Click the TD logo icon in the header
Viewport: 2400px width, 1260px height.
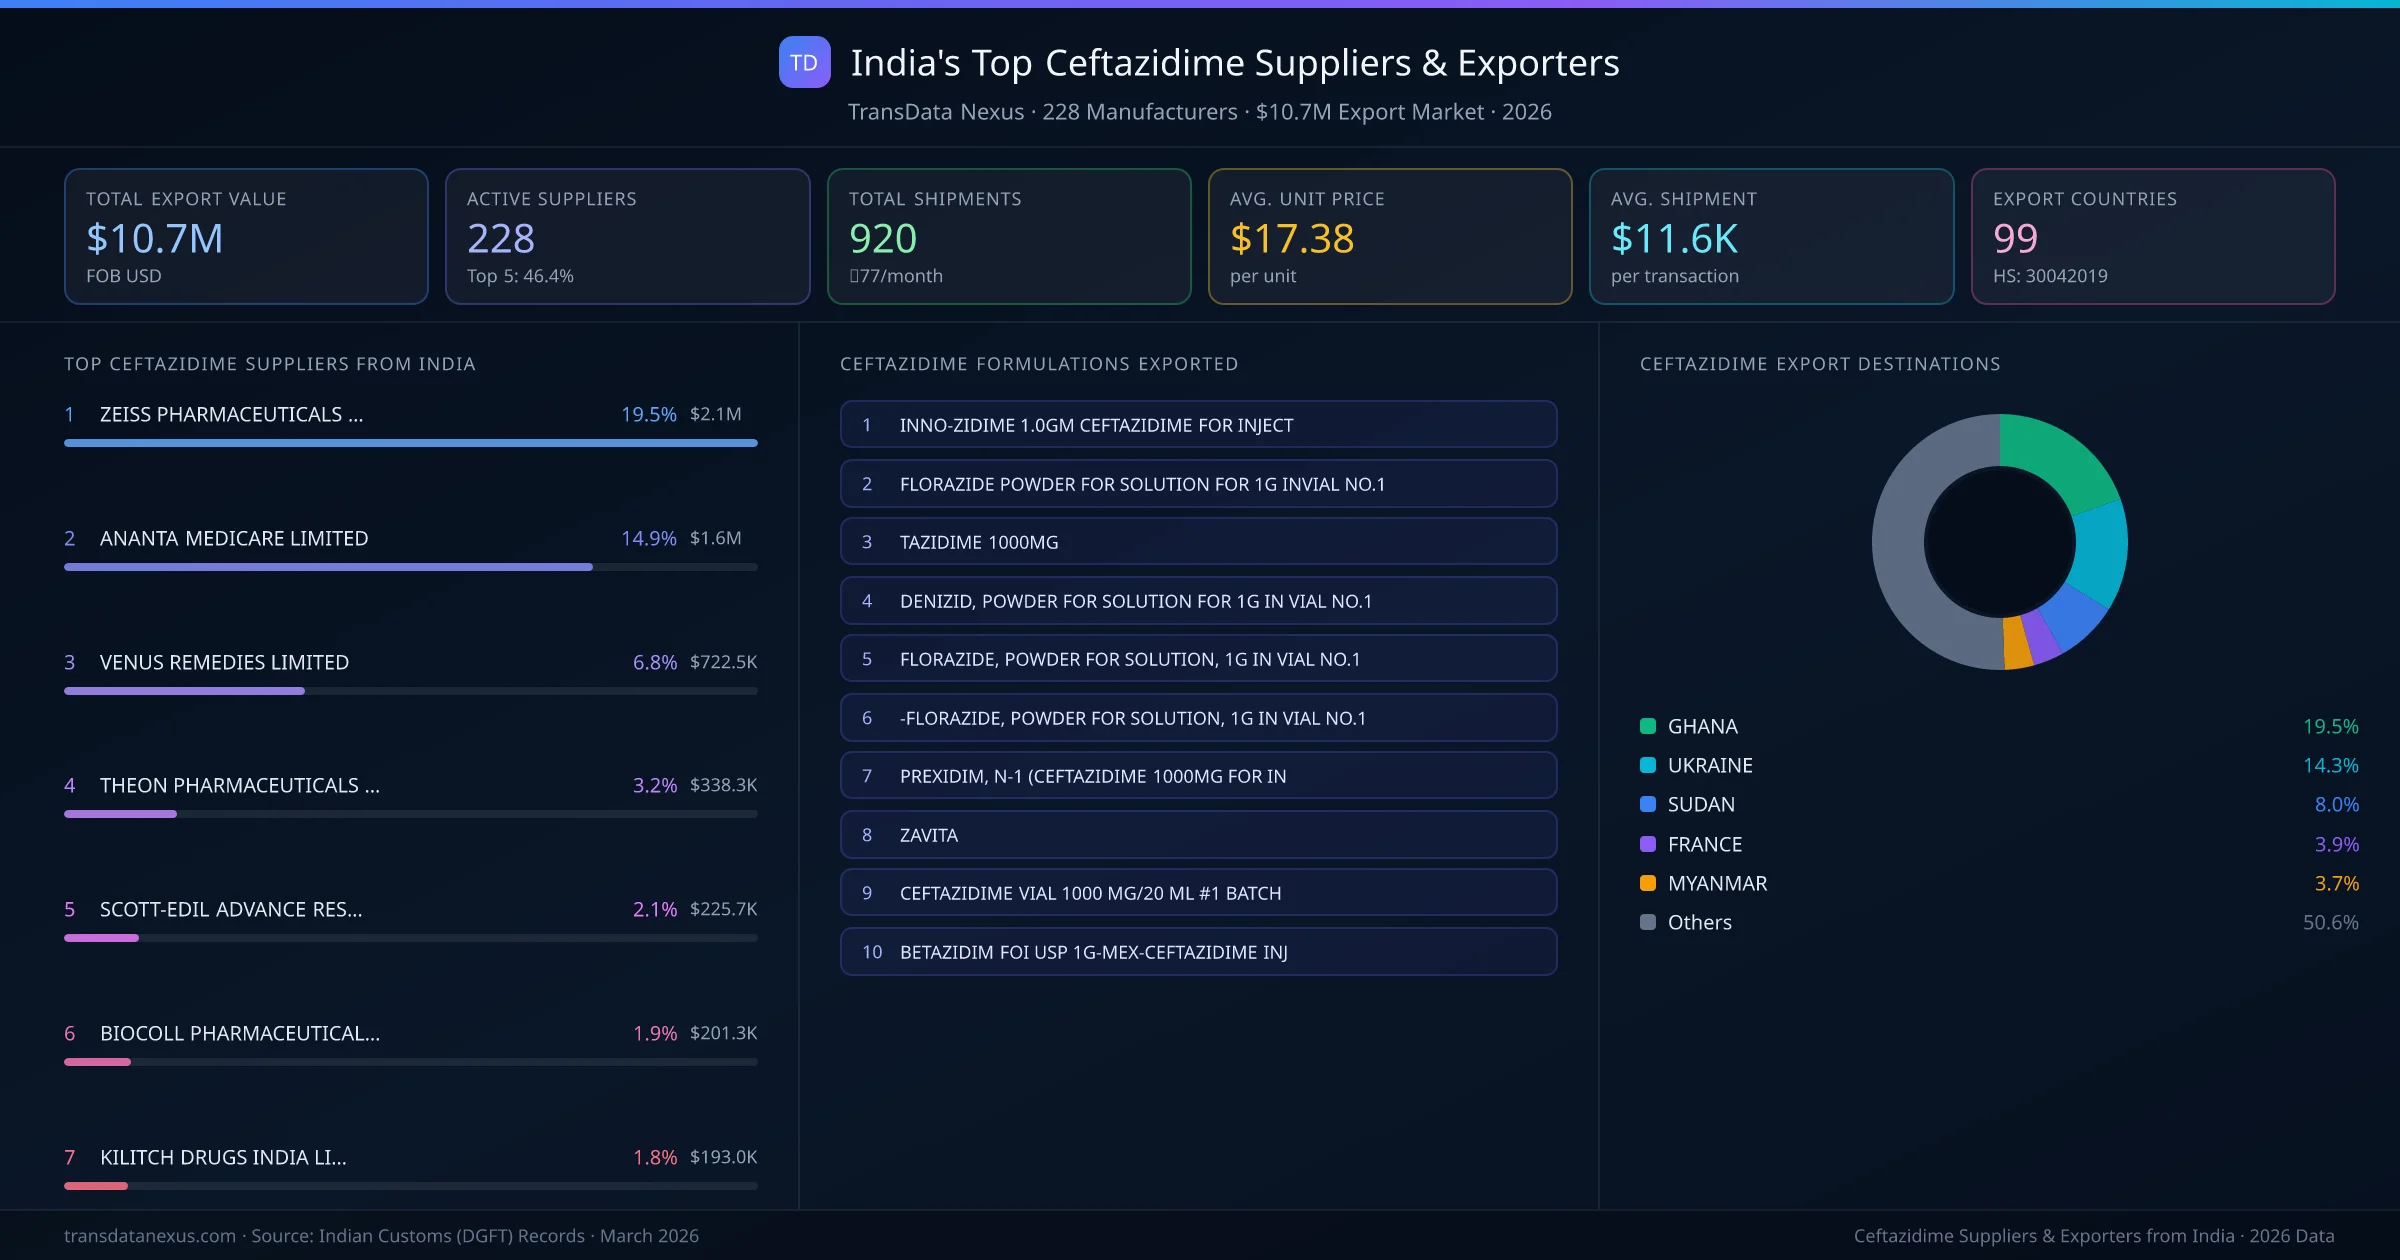(804, 62)
